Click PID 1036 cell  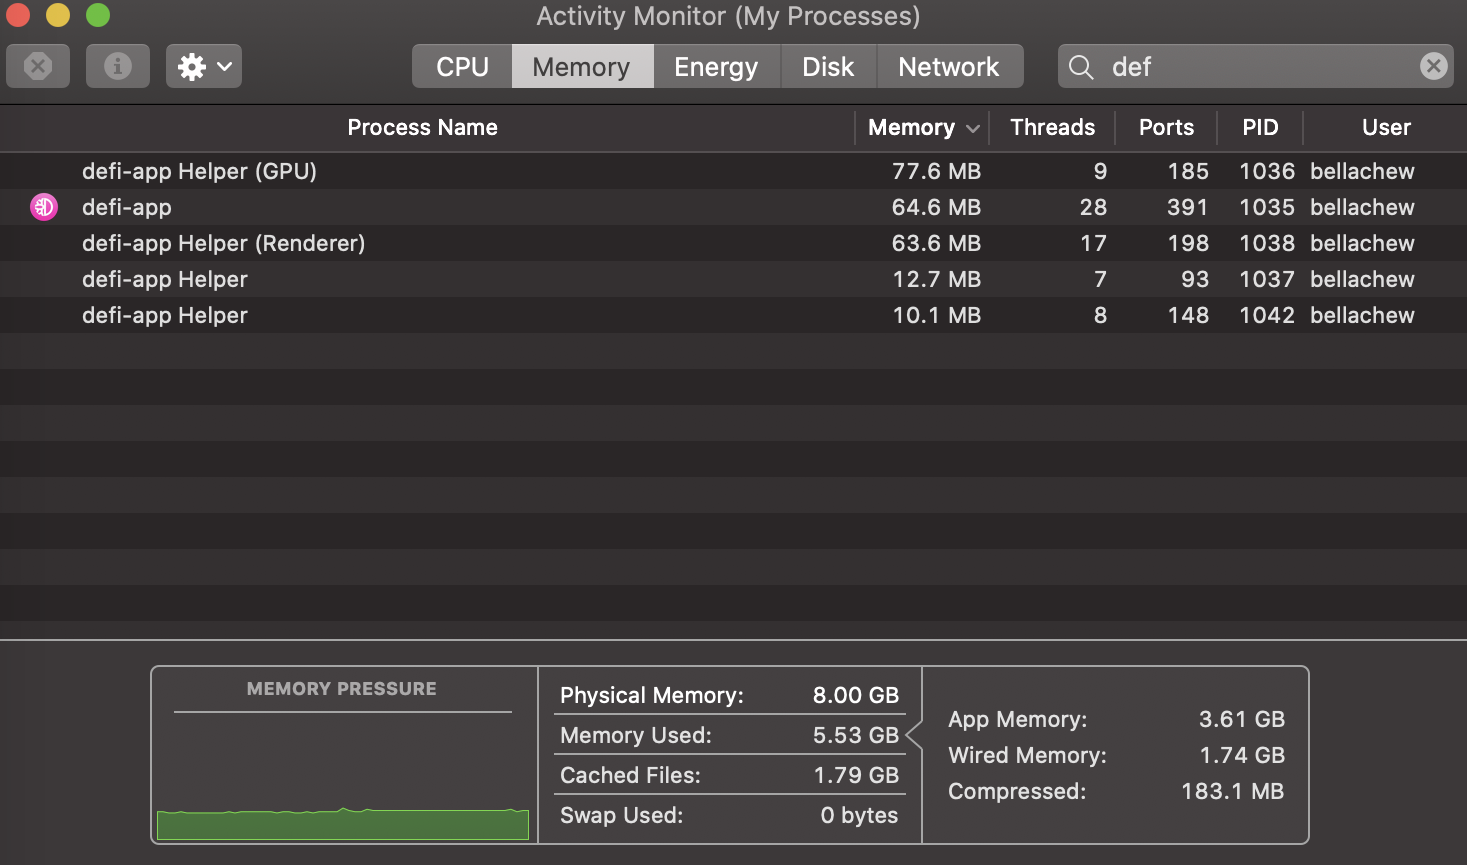(x=1267, y=171)
